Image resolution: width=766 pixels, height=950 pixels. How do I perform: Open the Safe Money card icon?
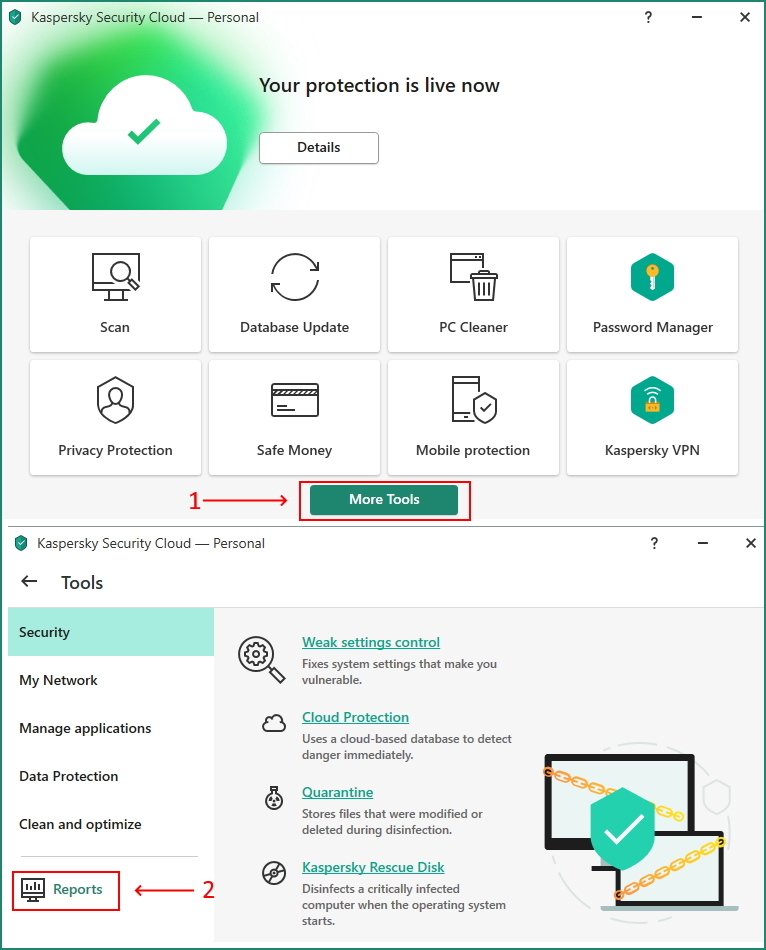[295, 400]
